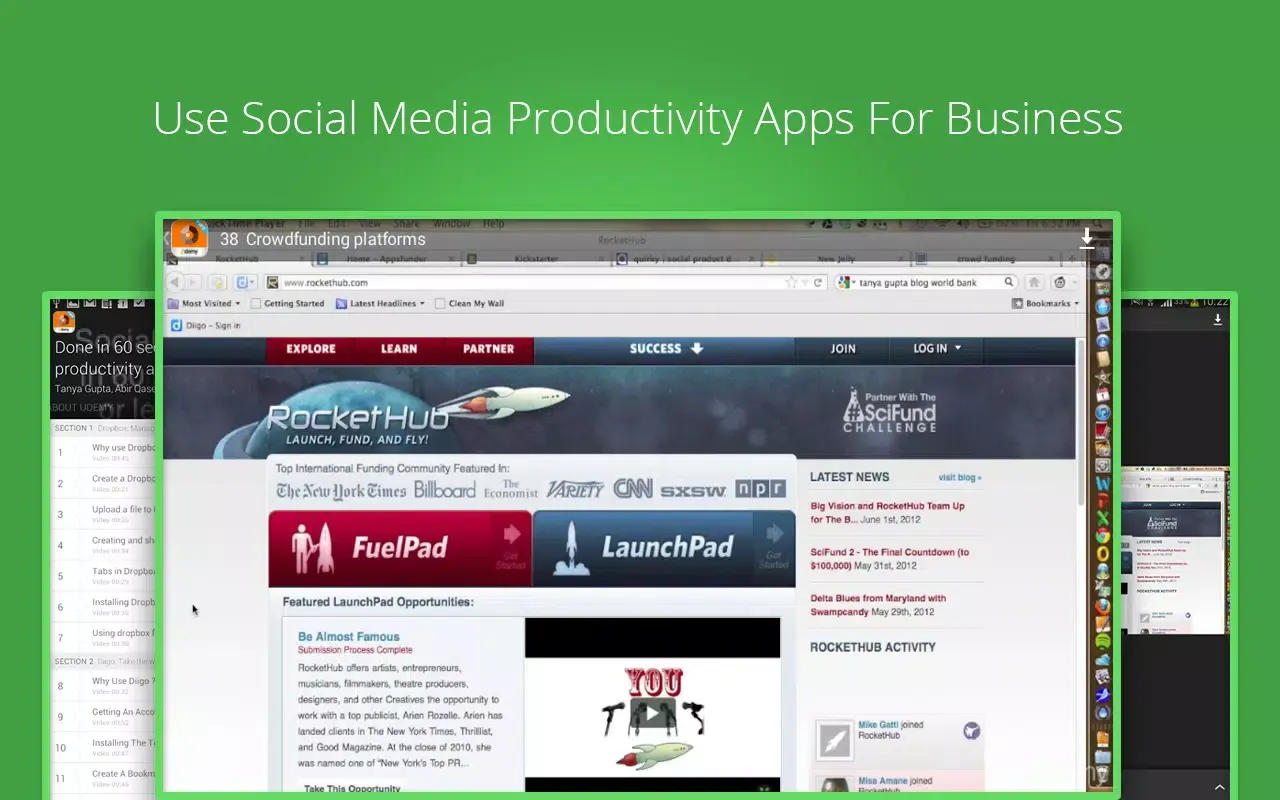
Task: Click Mike Gatti's avatar image
Action: tap(834, 740)
